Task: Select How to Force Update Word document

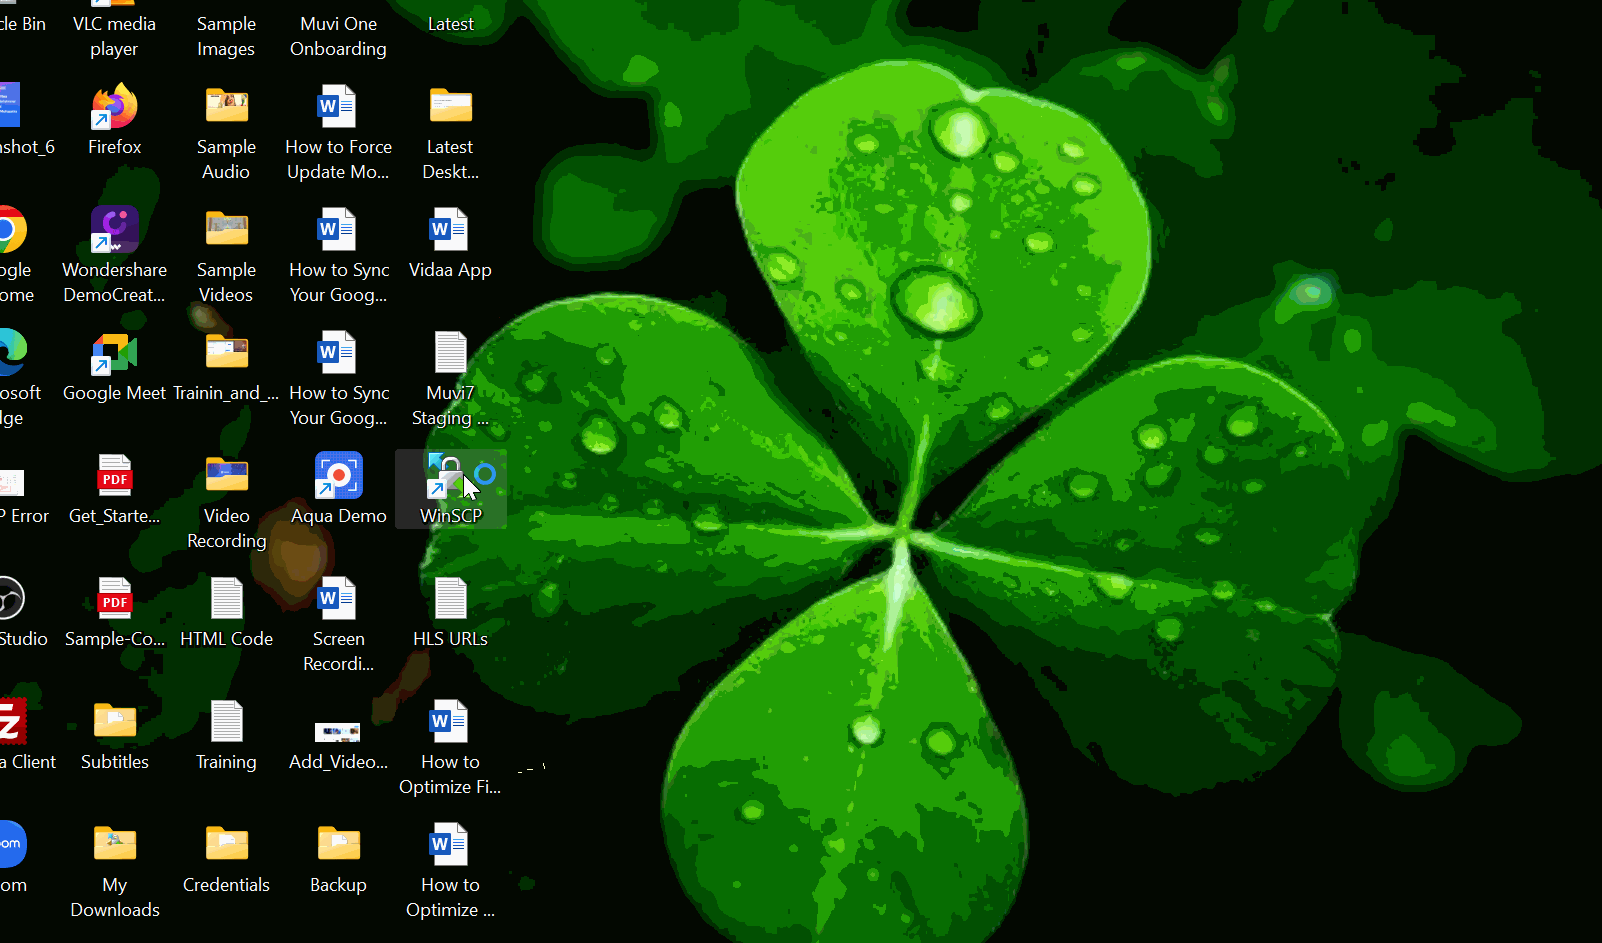Action: coord(338,108)
